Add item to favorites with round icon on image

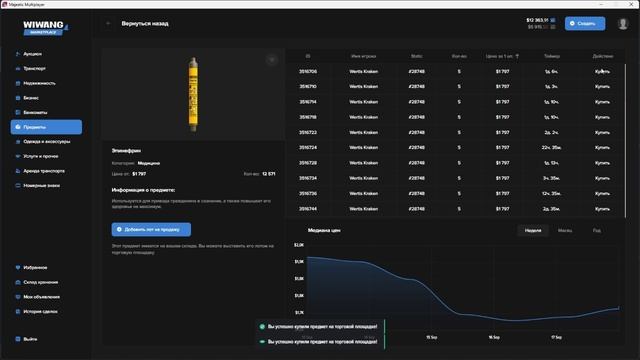271,60
